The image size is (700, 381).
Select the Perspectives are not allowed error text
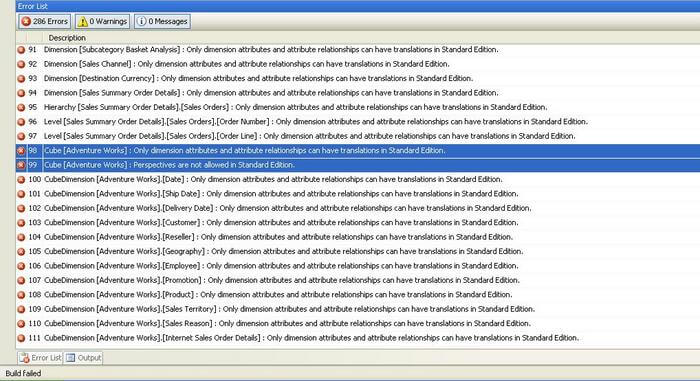tap(169, 165)
